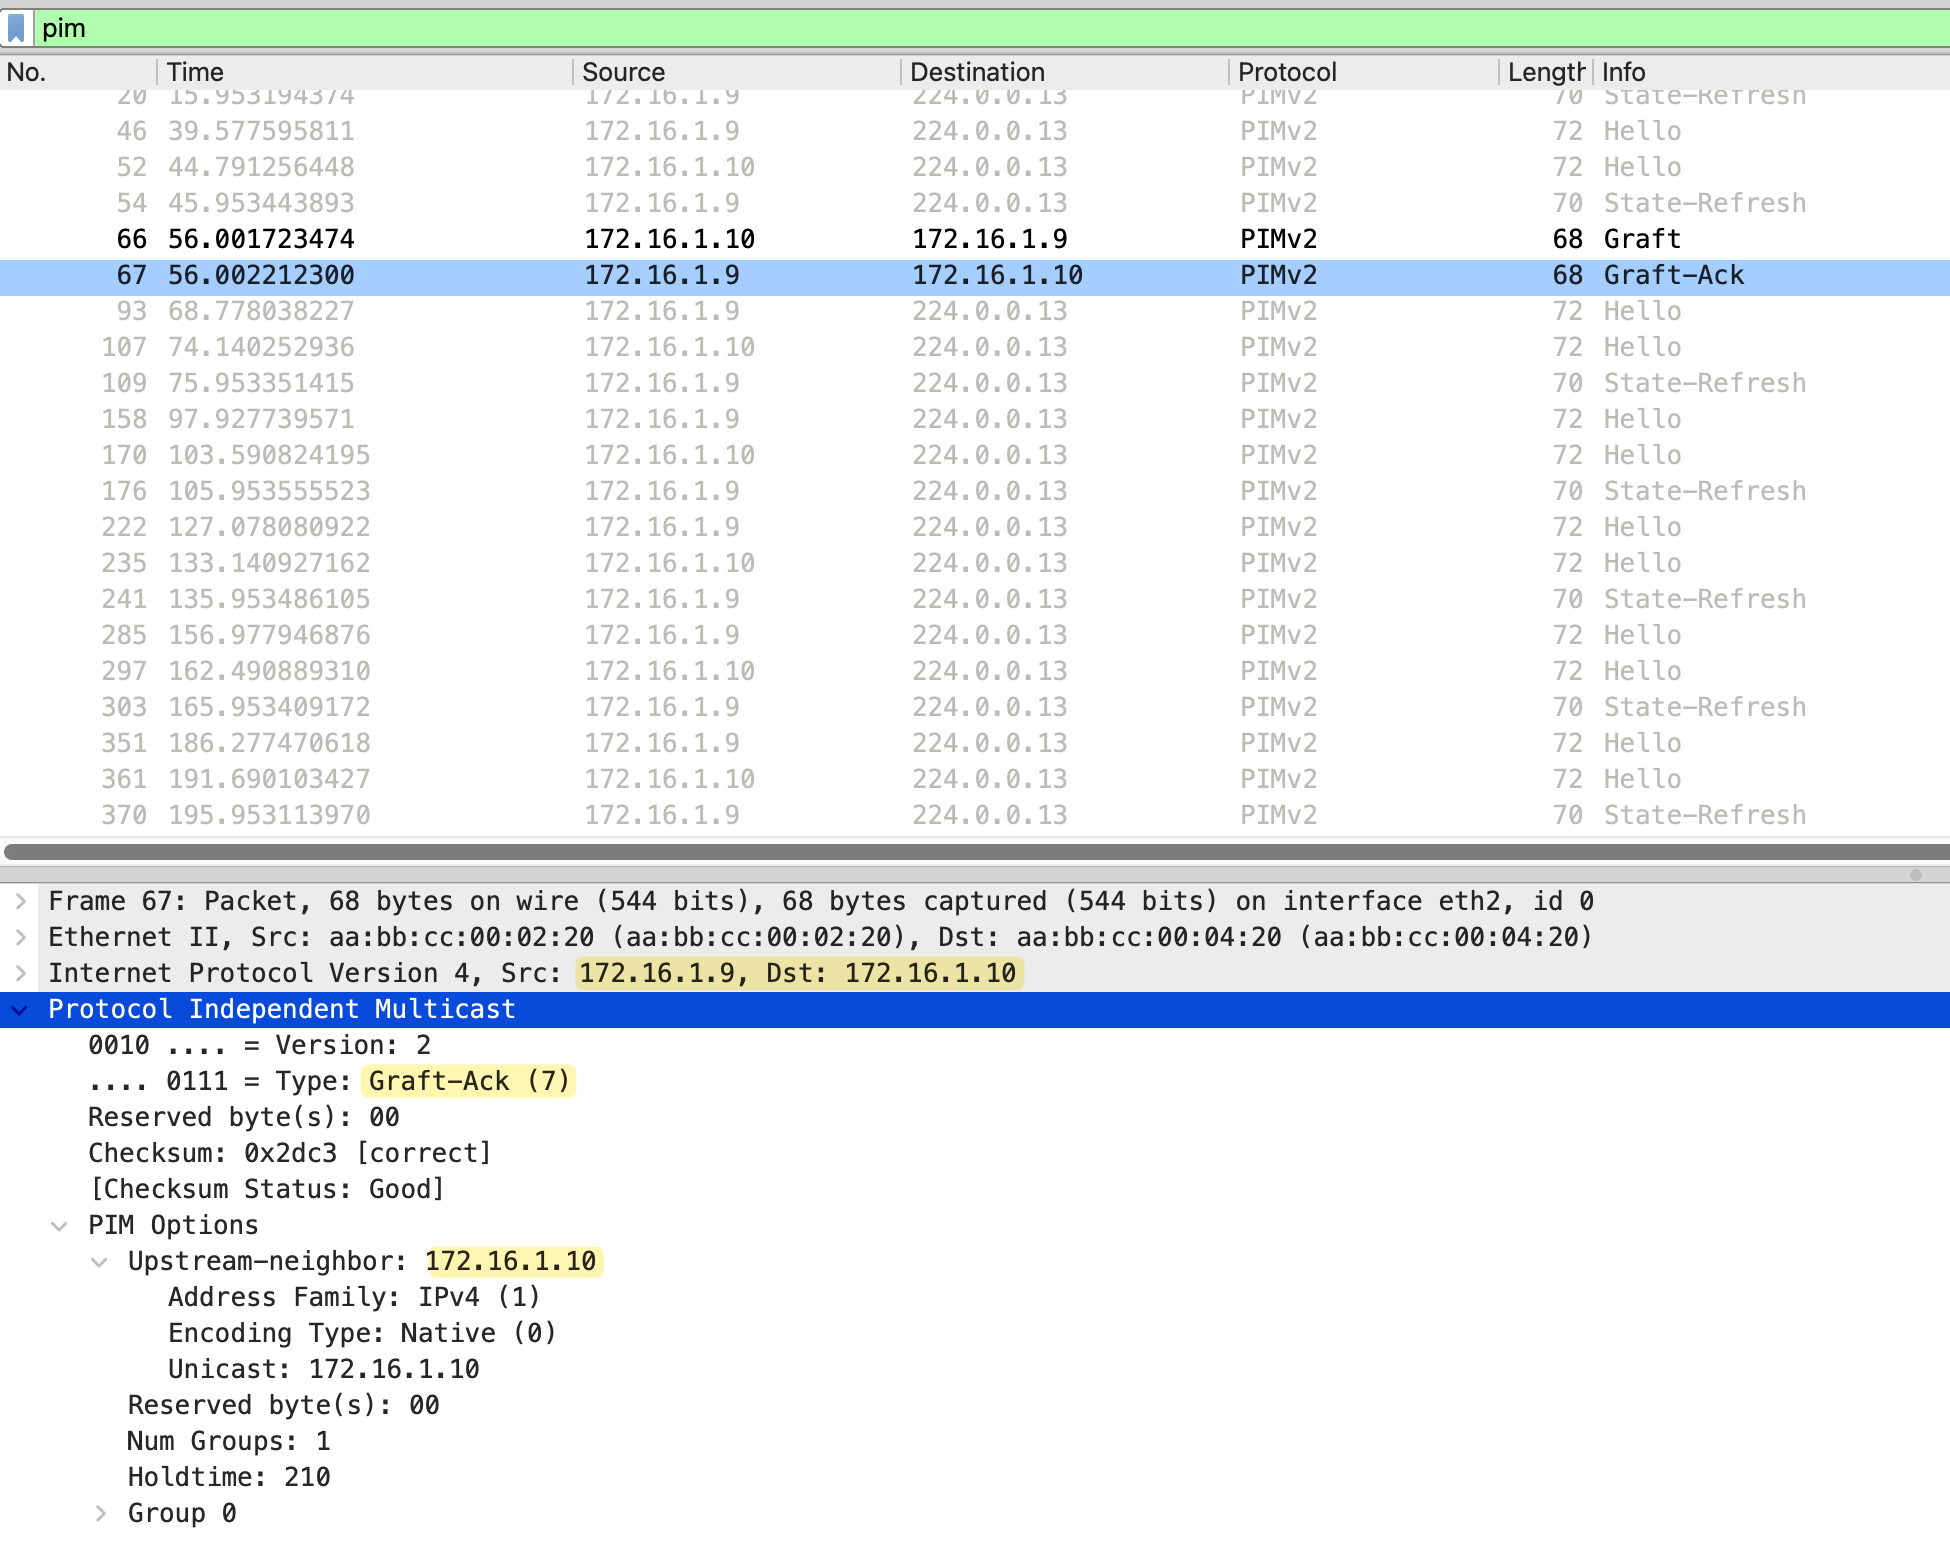Expand the Frame 67 details row
This screenshot has height=1562, width=1950.
(x=20, y=901)
